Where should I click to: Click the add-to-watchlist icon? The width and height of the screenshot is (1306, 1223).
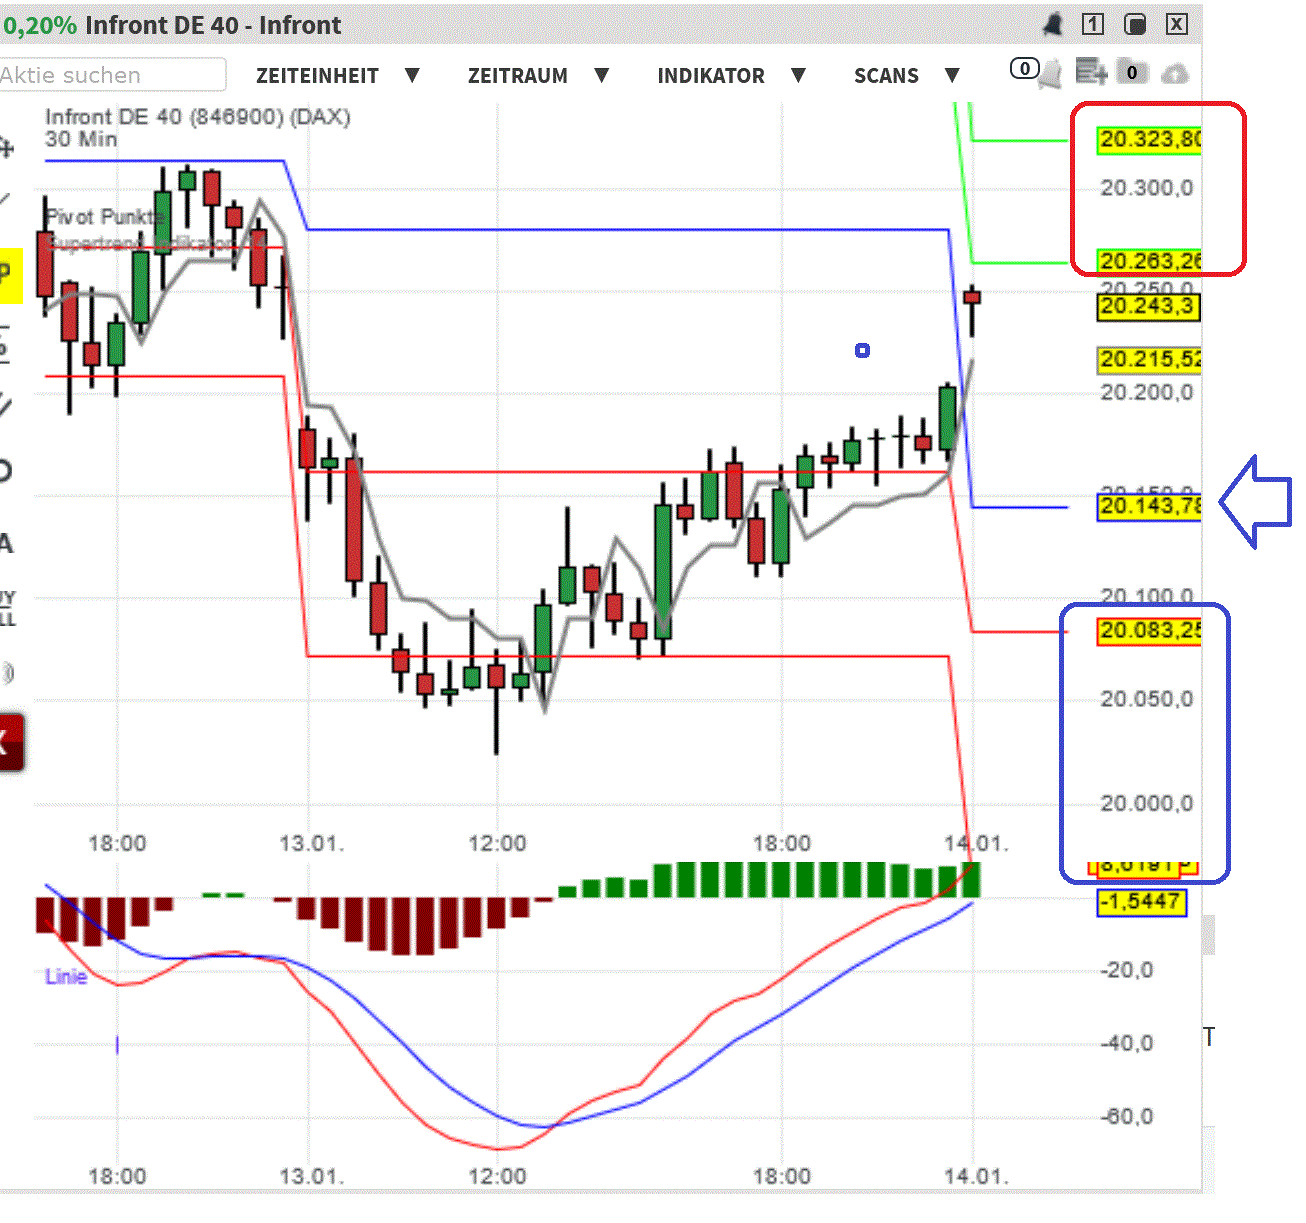point(1090,73)
